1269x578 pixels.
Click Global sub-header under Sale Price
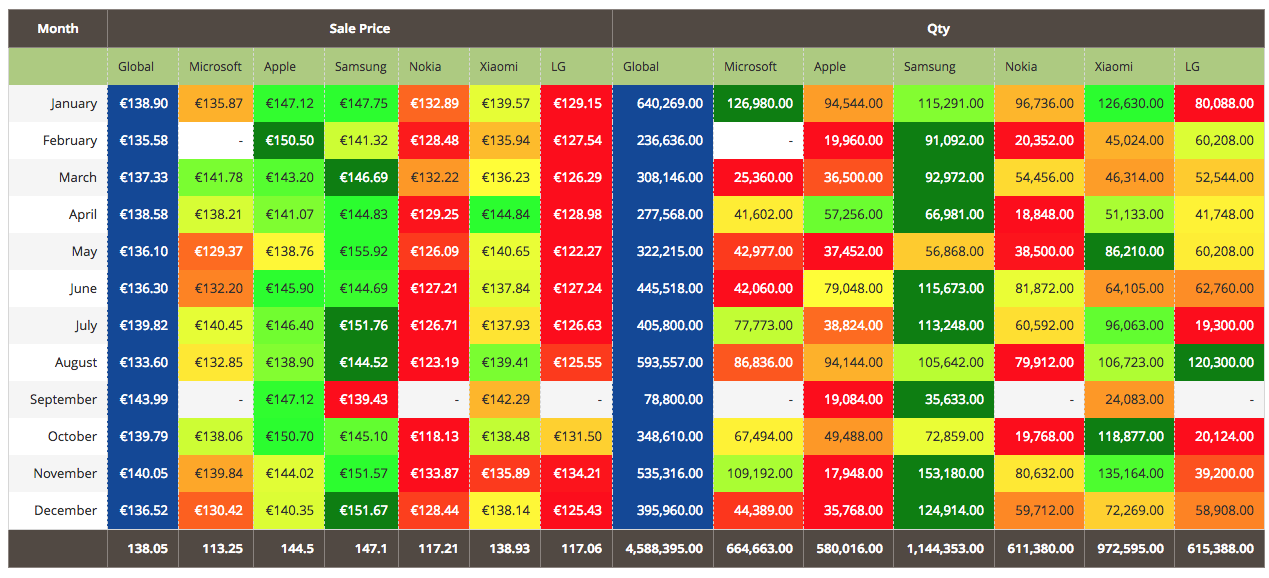[143, 67]
